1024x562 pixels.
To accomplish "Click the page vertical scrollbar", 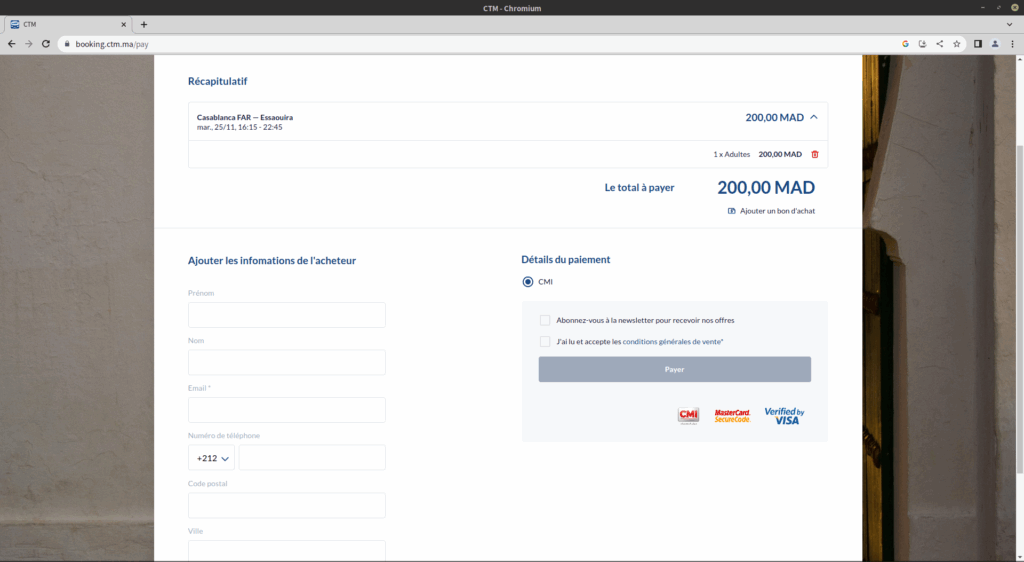I will click(1019, 300).
